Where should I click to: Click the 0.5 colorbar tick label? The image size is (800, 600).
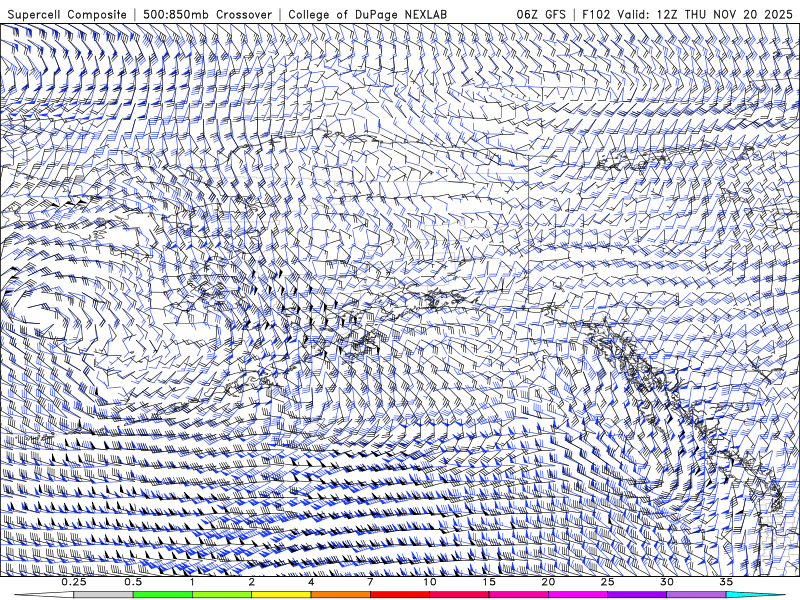tap(133, 582)
